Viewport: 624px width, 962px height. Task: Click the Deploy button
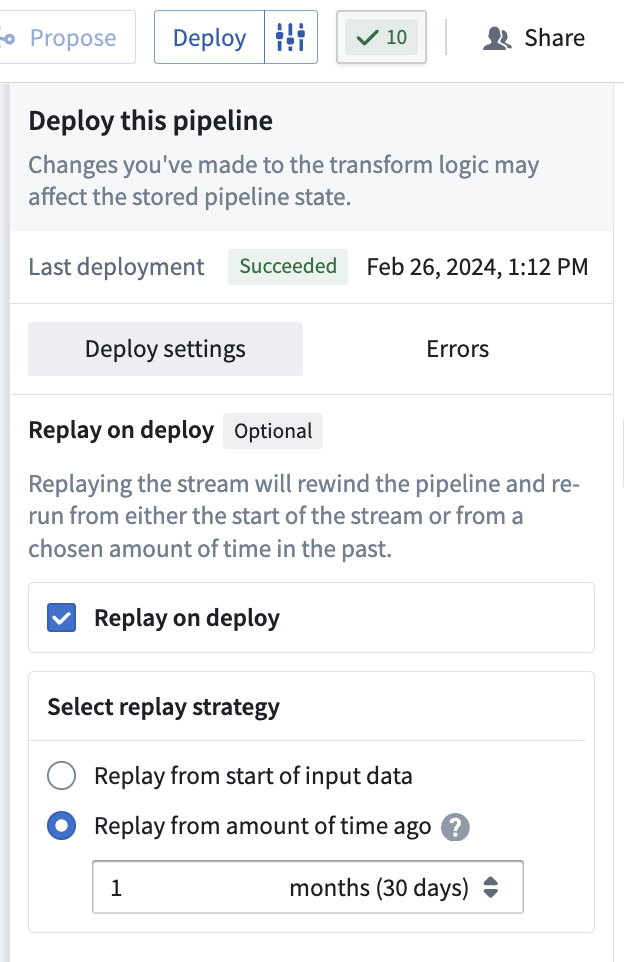209,37
